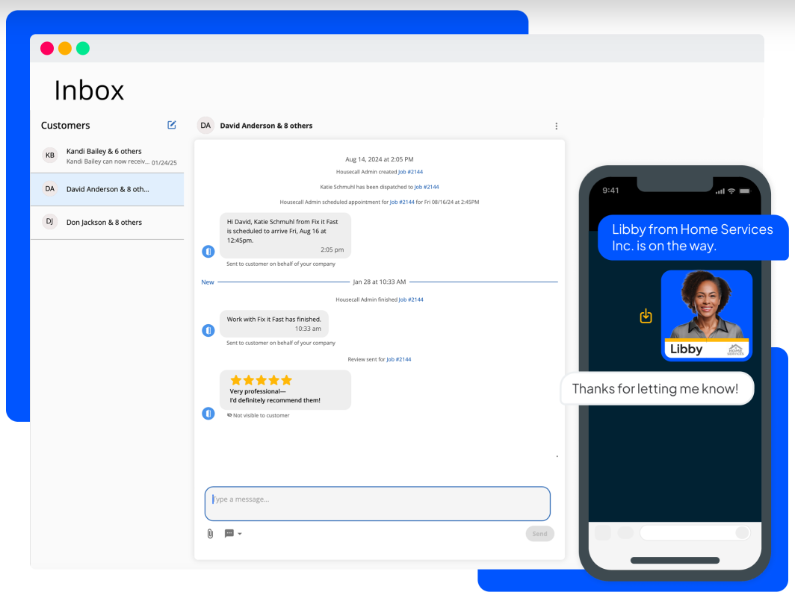Click Thanks for letting me know bubble
This screenshot has height=600, width=795.
click(x=657, y=389)
